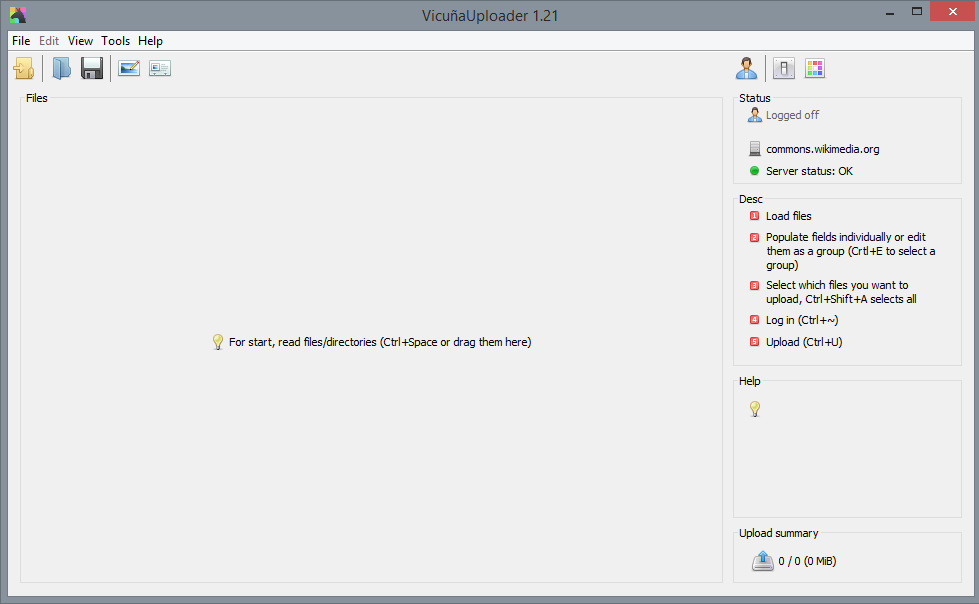Click the "Log in (Ctrl+~)" step text

click(x=802, y=320)
